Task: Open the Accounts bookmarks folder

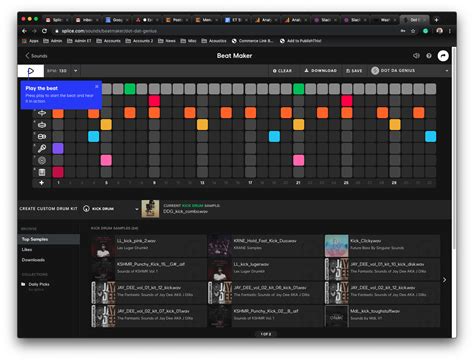Action: 109,41
